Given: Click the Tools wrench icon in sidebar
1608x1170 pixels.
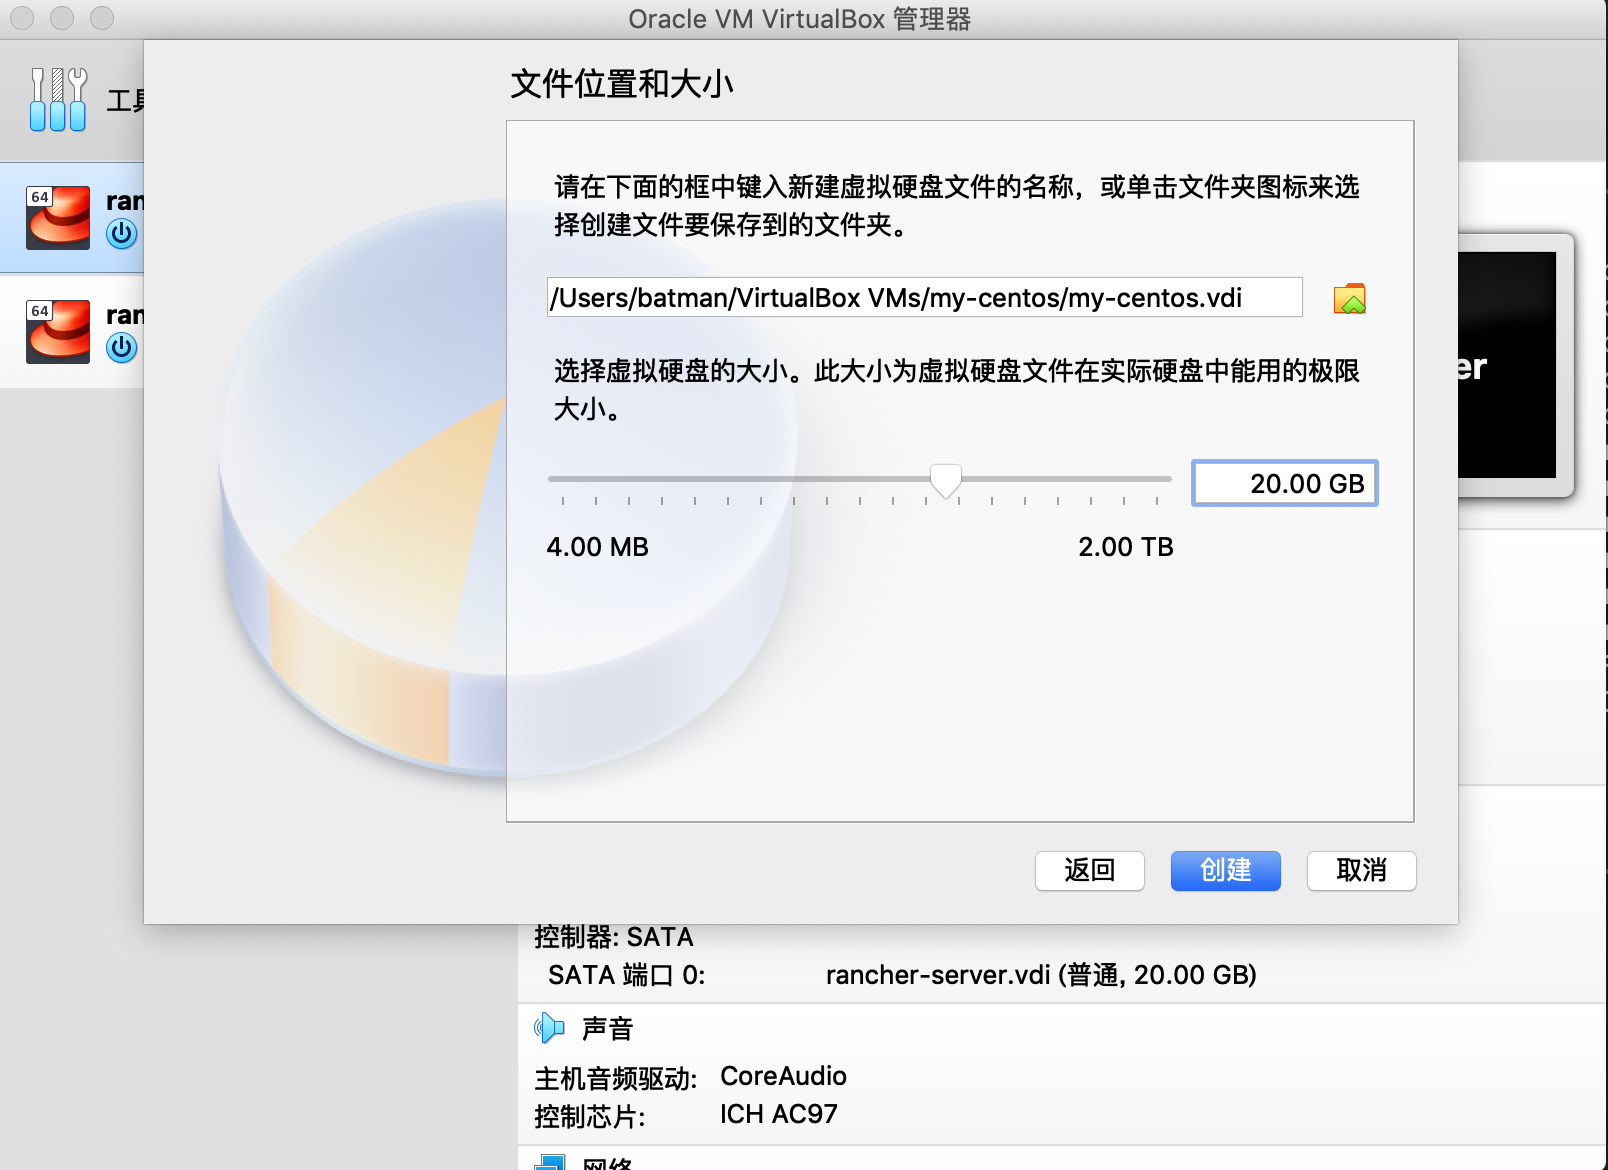Looking at the screenshot, I should click(58, 99).
